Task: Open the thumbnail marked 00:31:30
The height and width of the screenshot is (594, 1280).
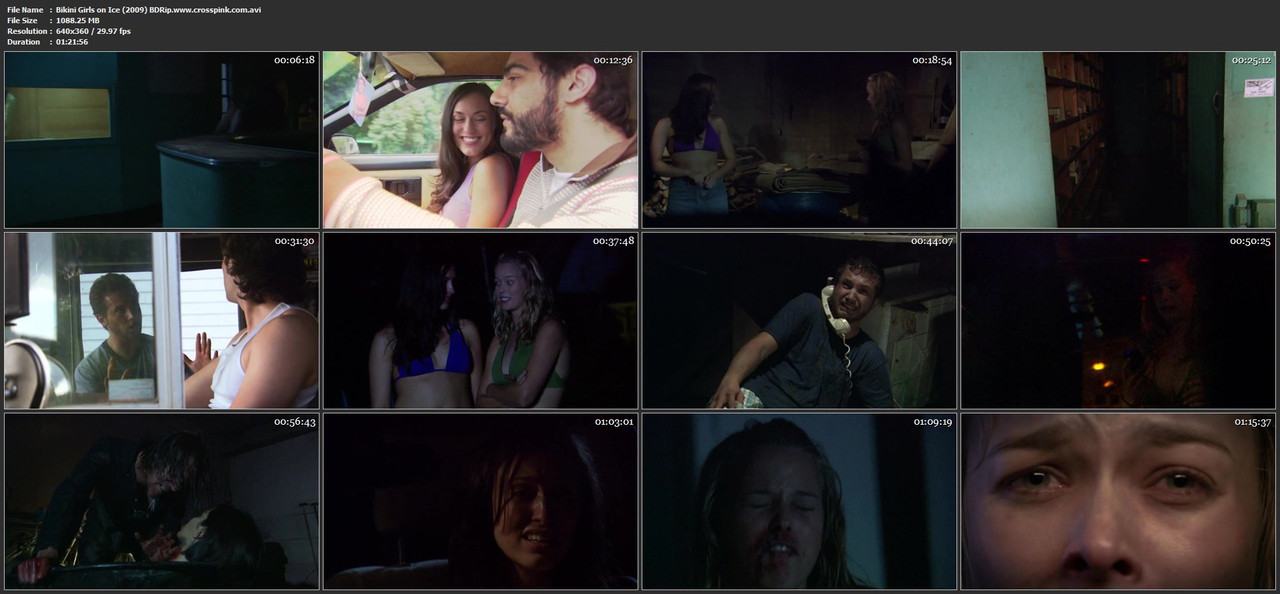Action: tap(161, 321)
